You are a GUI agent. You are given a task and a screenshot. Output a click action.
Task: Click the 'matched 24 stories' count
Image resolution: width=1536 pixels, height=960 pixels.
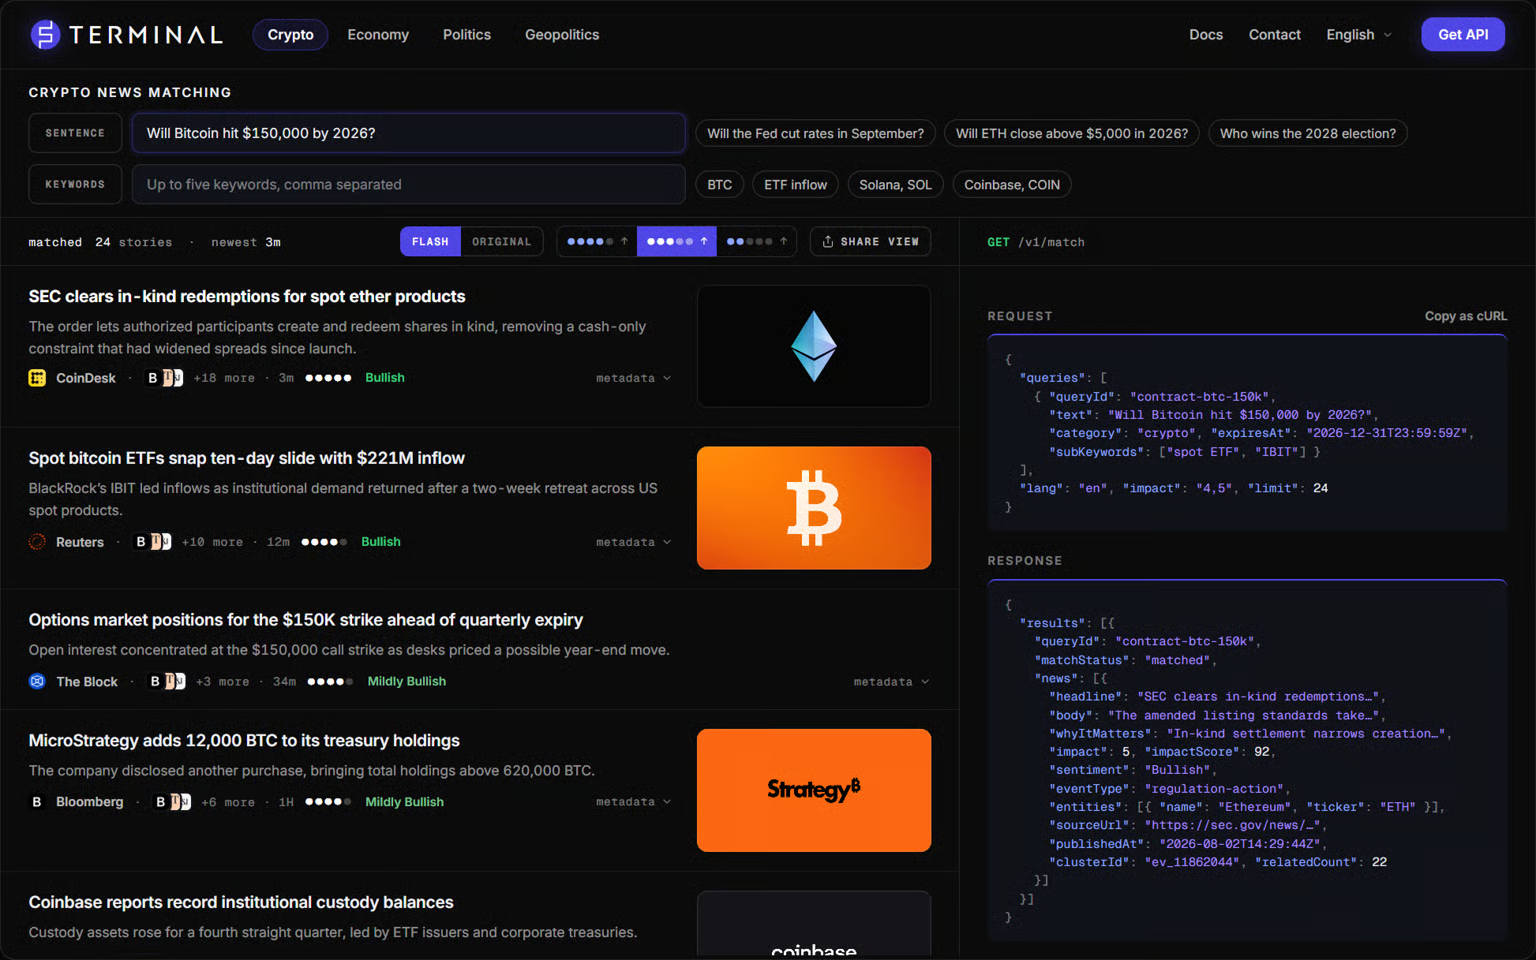[100, 242]
